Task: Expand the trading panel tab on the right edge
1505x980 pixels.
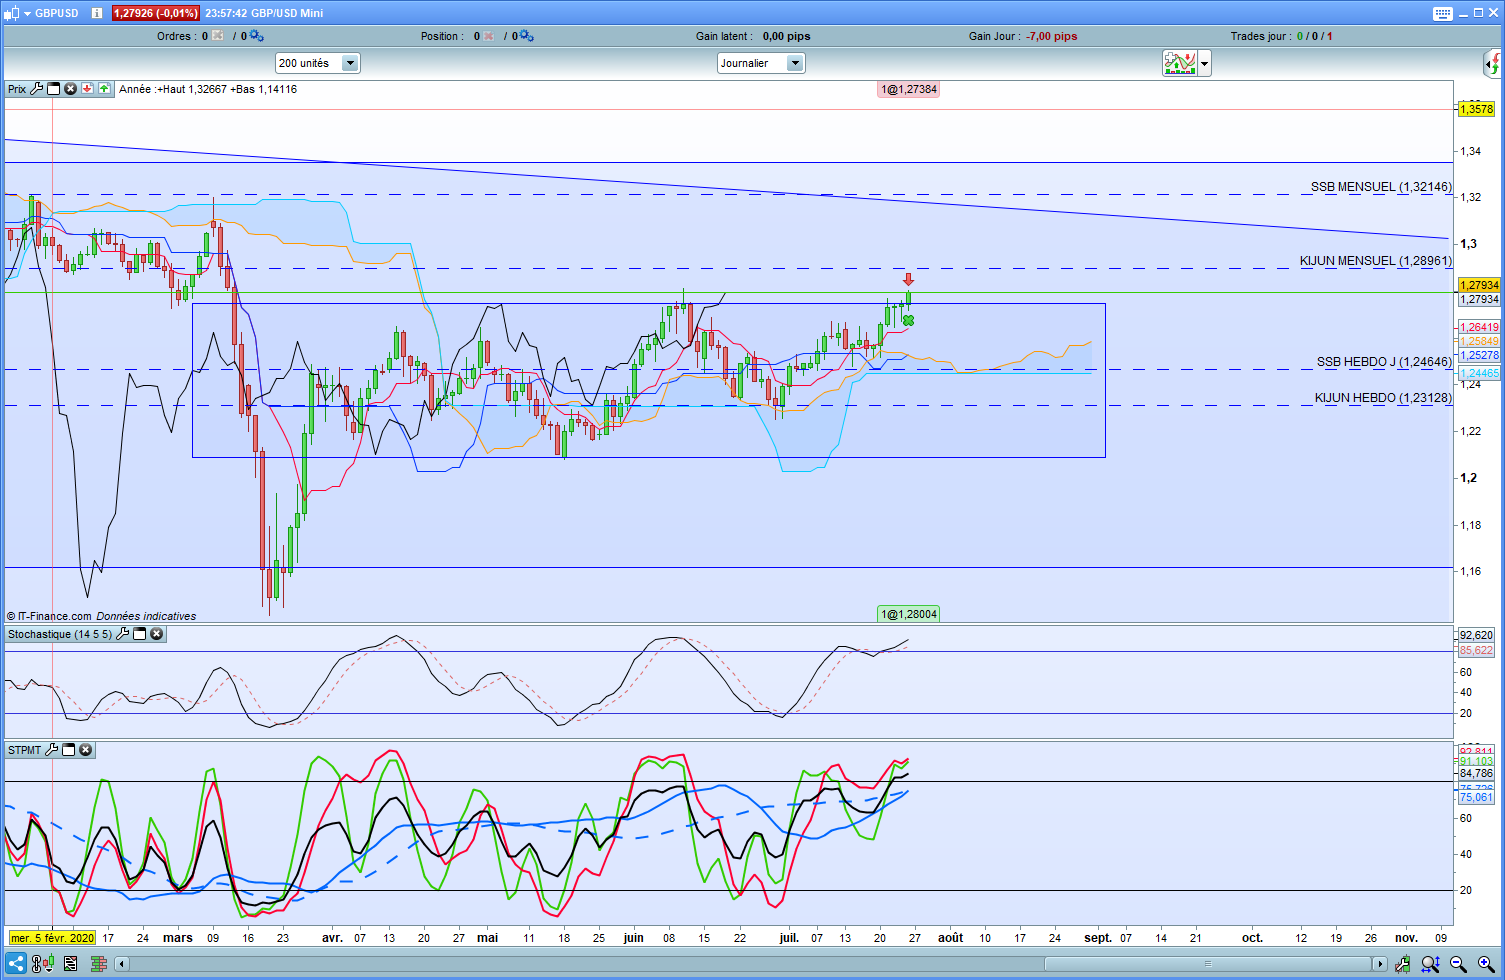Action: click(1493, 65)
